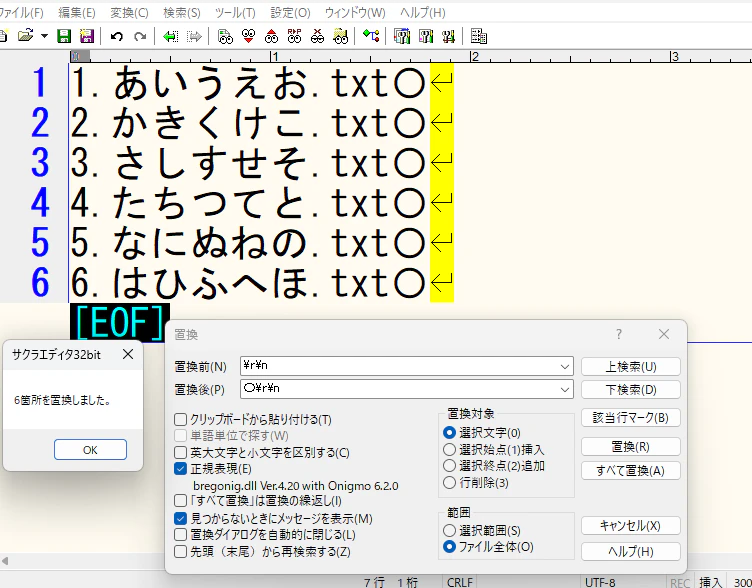Click the green Save icon
Image resolution: width=752 pixels, height=588 pixels.
pyautogui.click(x=64, y=36)
